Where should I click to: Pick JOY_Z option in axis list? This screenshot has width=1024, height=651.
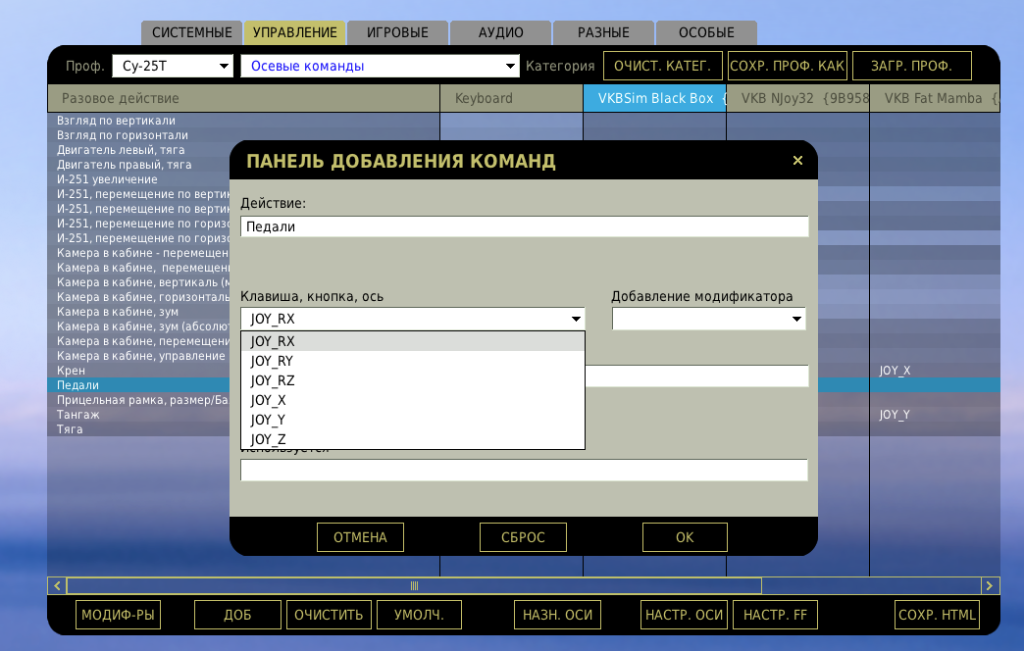pos(268,439)
